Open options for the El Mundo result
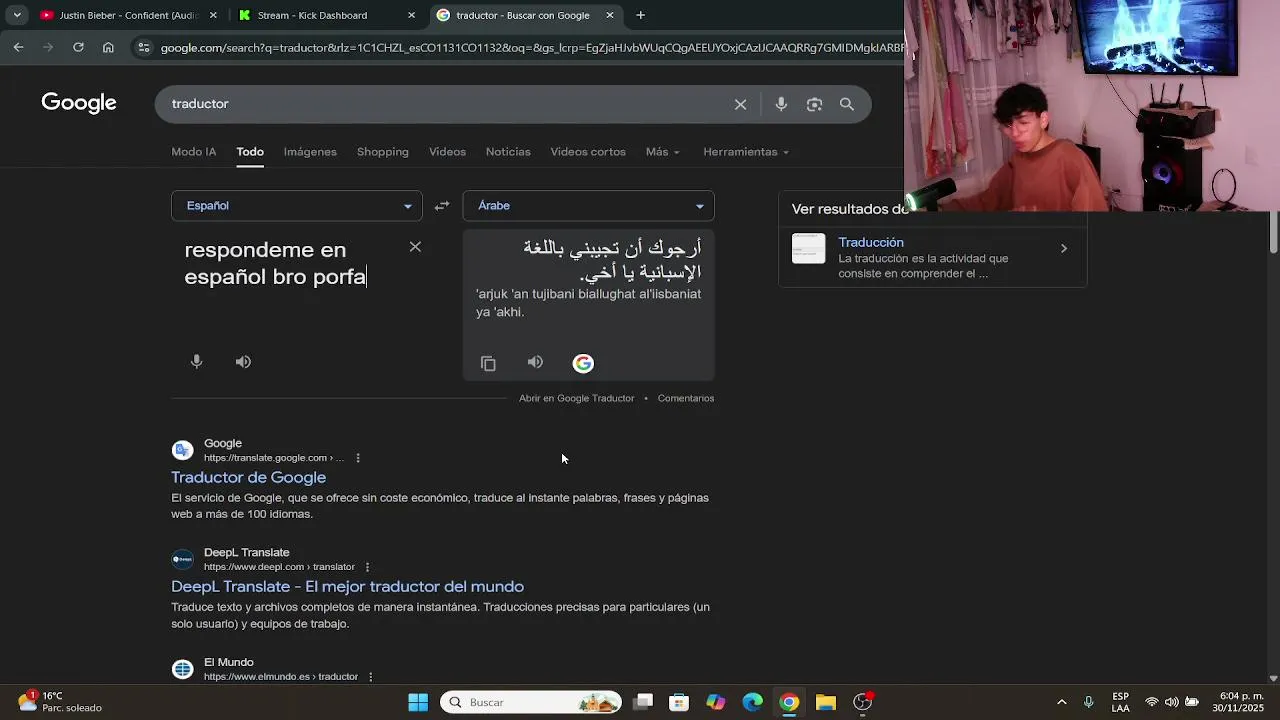The width and height of the screenshot is (1280, 720). 370,677
